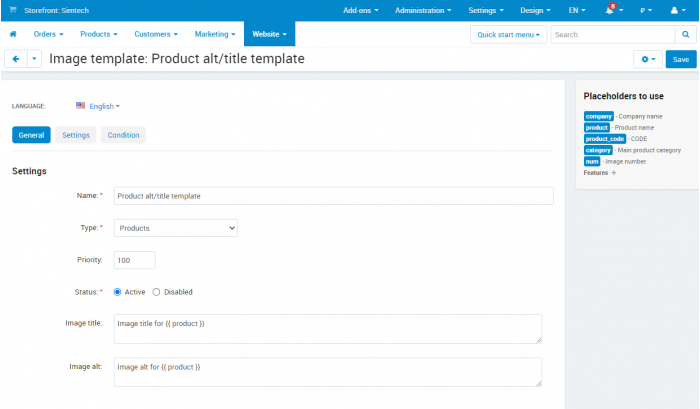
Task: Open the Add-ons dropdown menu
Action: 361,10
